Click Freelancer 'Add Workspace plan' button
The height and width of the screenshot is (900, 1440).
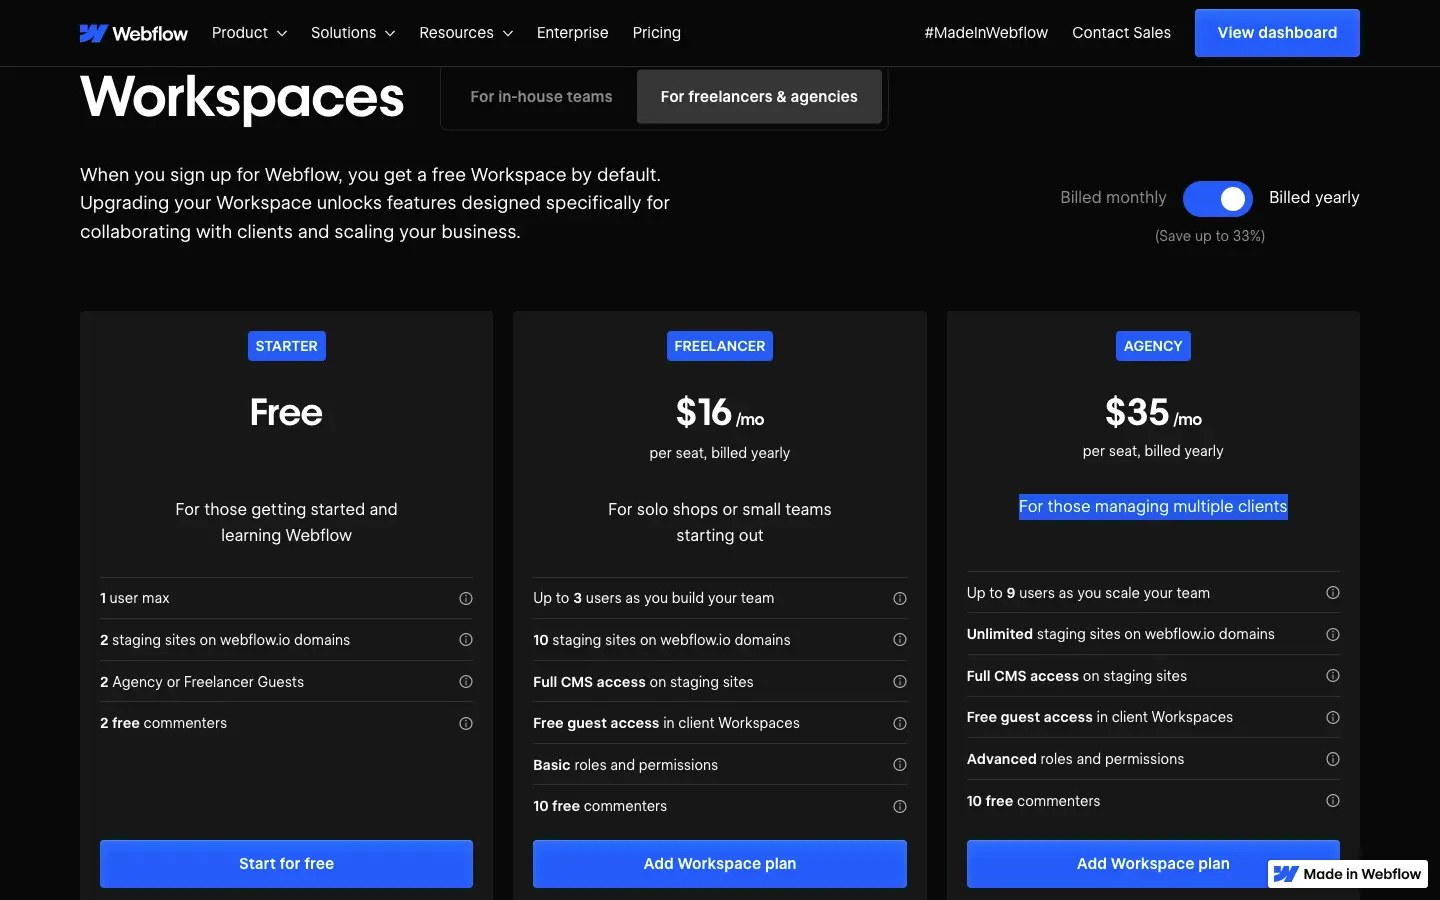[720, 864]
